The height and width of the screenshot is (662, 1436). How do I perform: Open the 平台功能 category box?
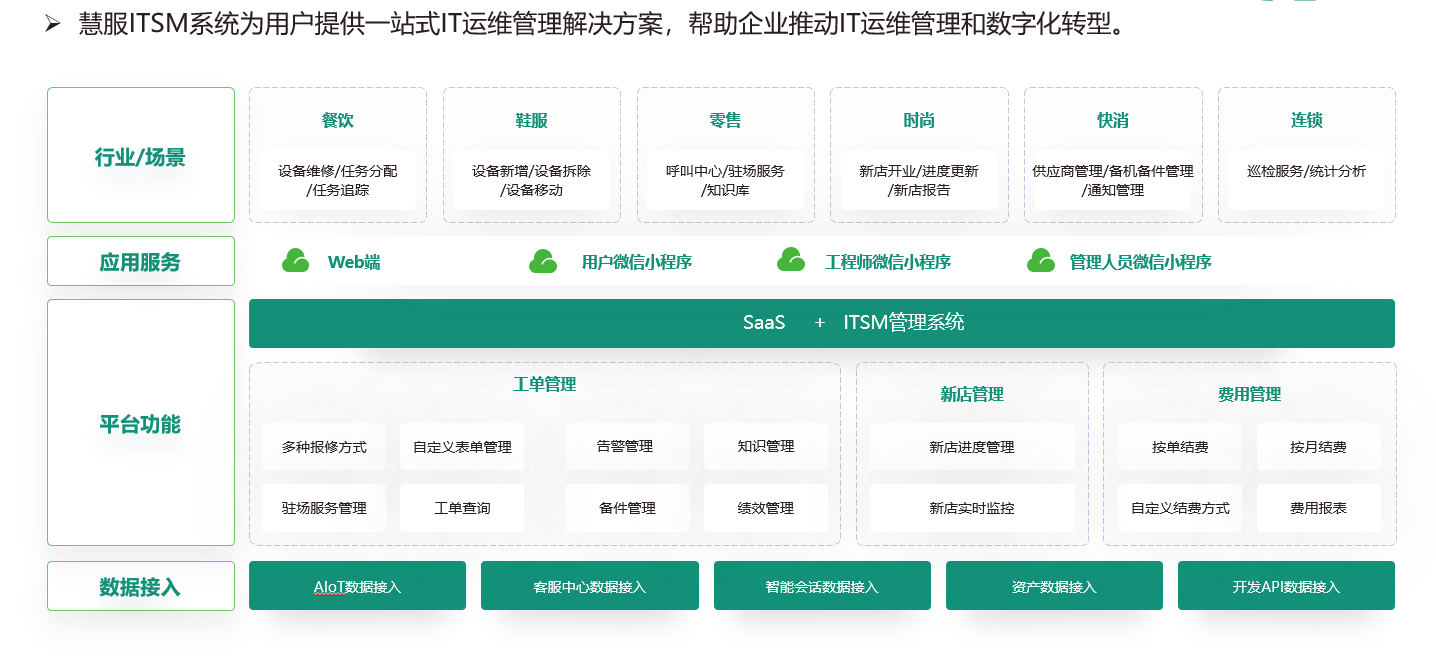point(140,423)
